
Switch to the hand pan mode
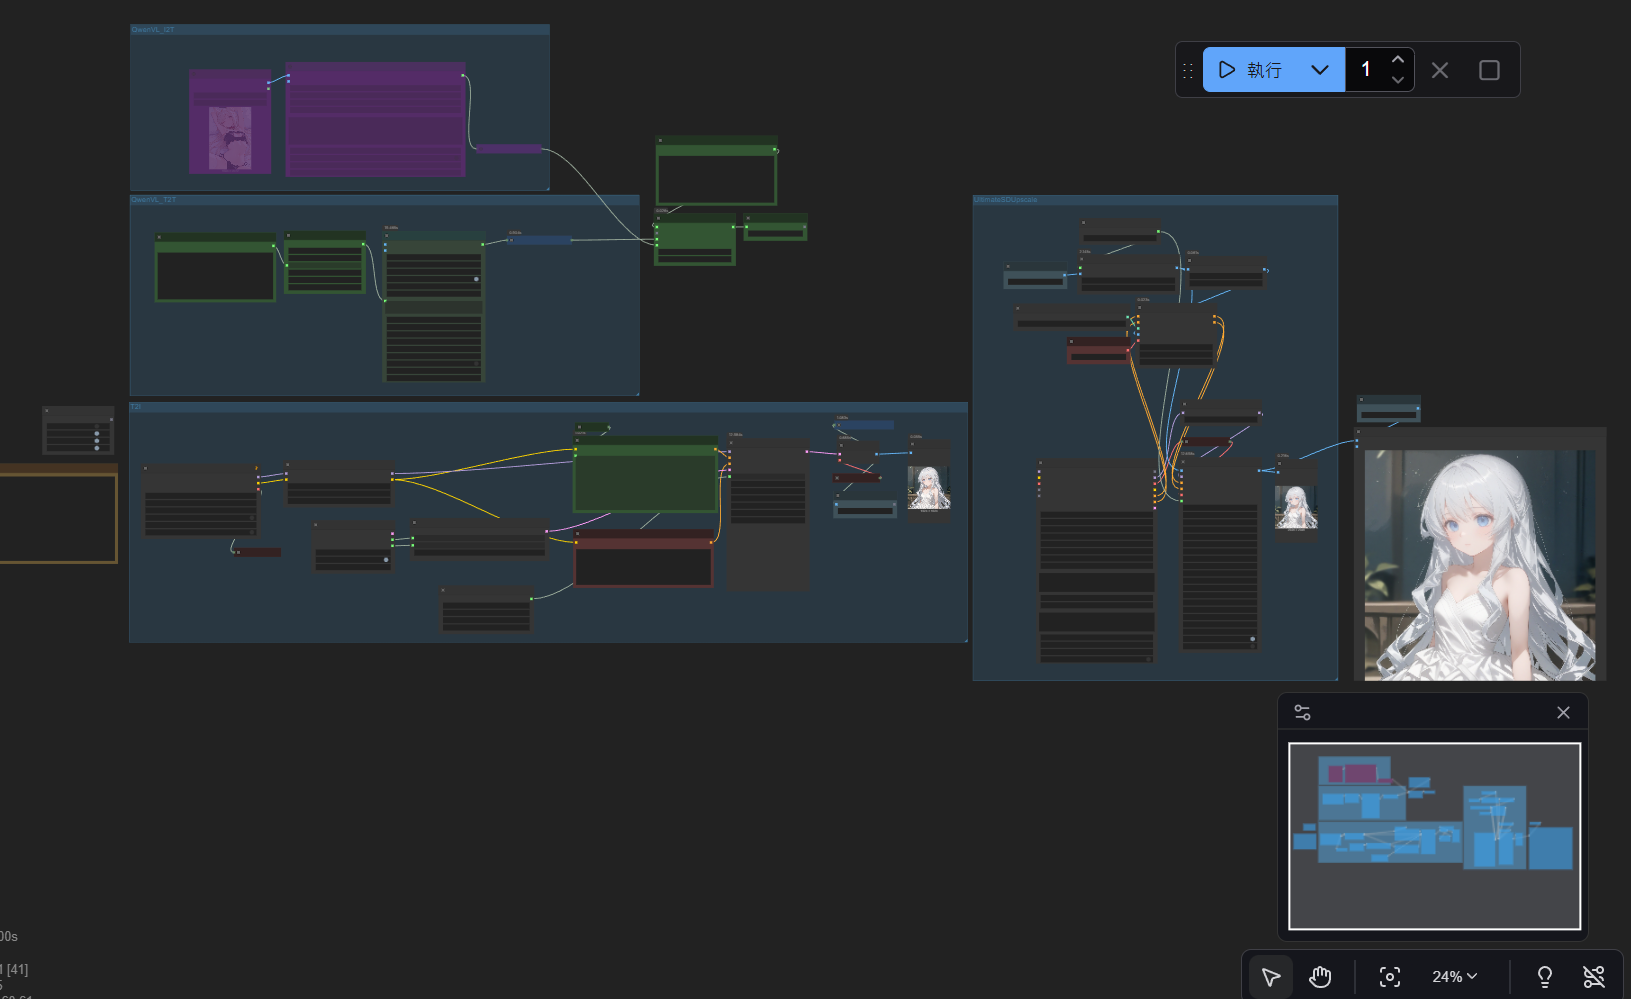(x=1320, y=977)
